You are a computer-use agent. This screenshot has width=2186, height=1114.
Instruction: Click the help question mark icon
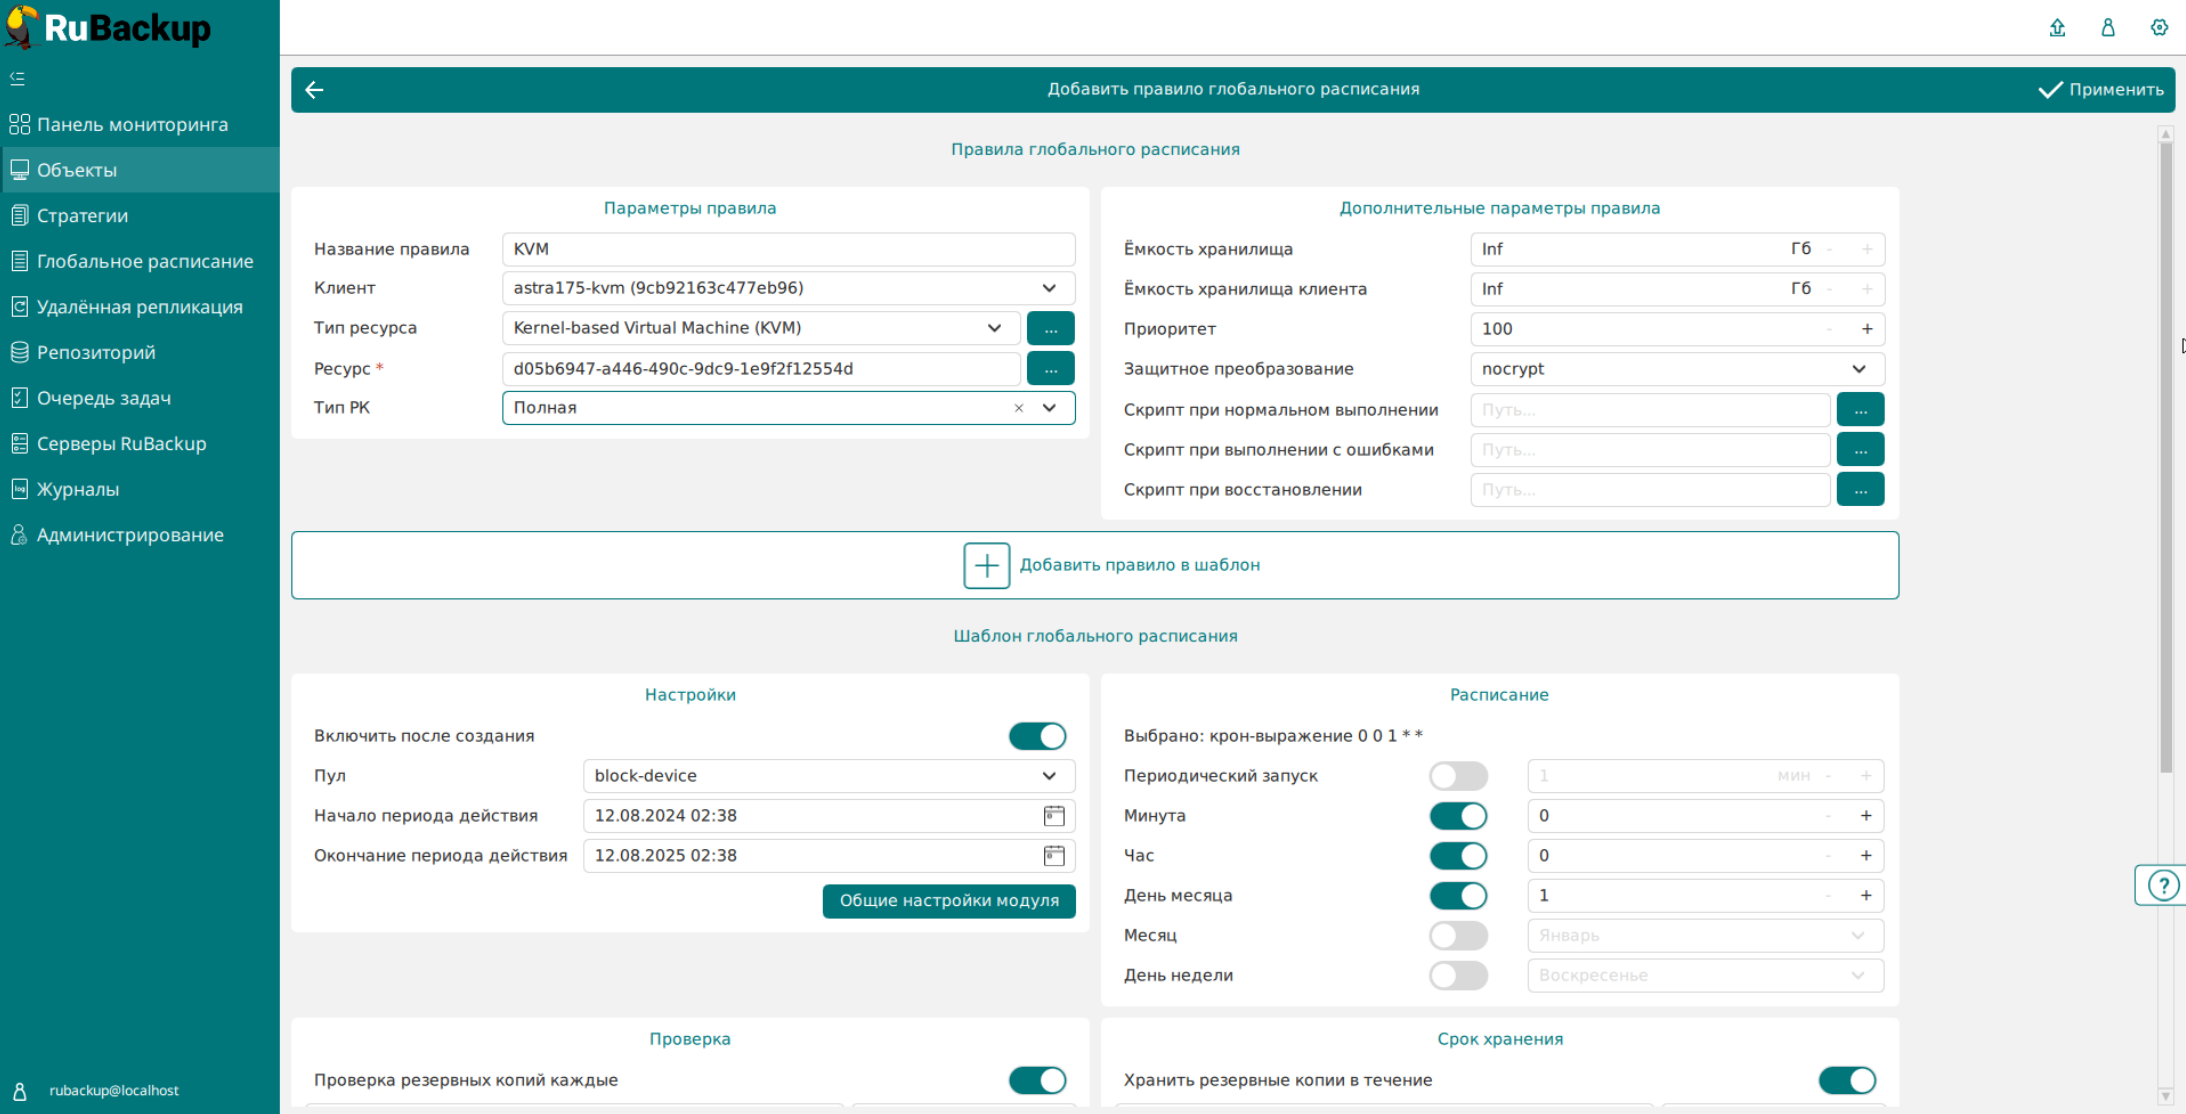click(x=2163, y=885)
